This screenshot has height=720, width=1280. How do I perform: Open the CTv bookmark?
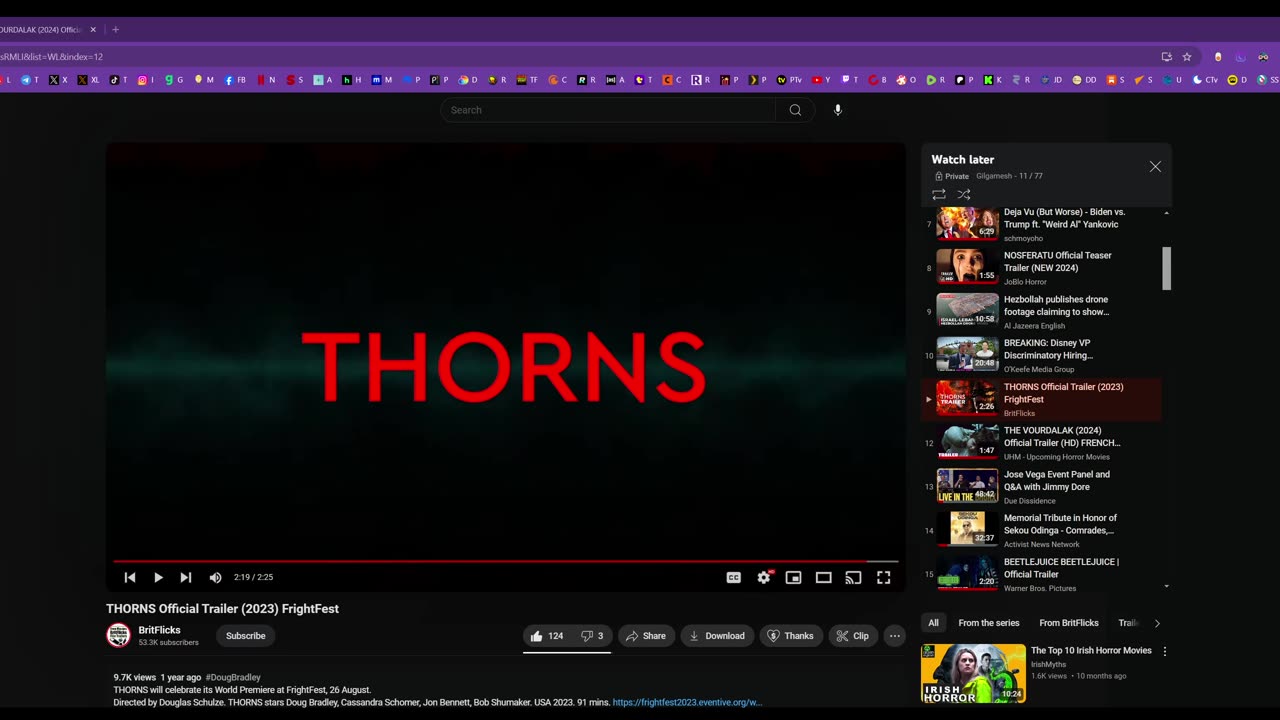1205,80
